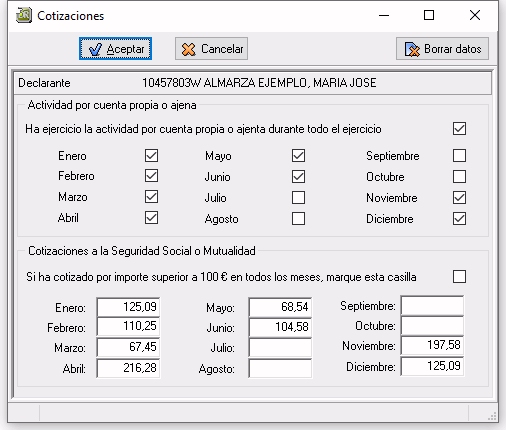Maximize the Cotizaciones window
Image resolution: width=506 pixels, height=430 pixels.
pos(429,15)
